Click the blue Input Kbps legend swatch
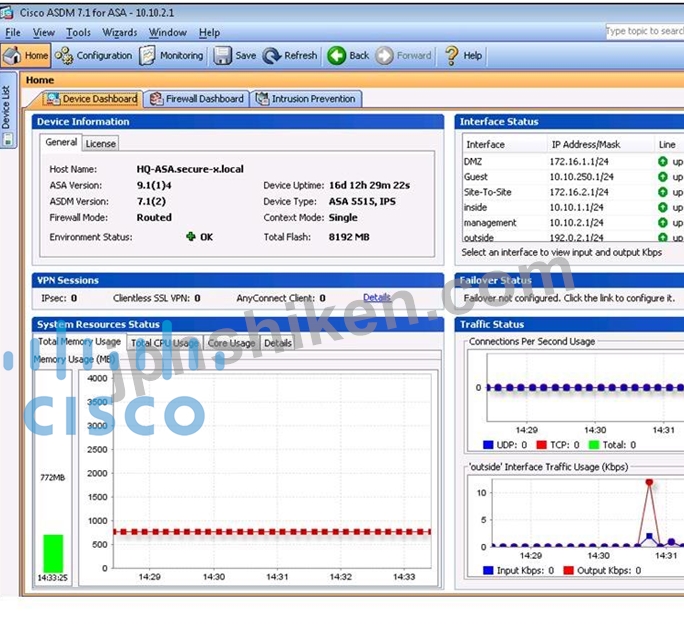 tap(488, 570)
